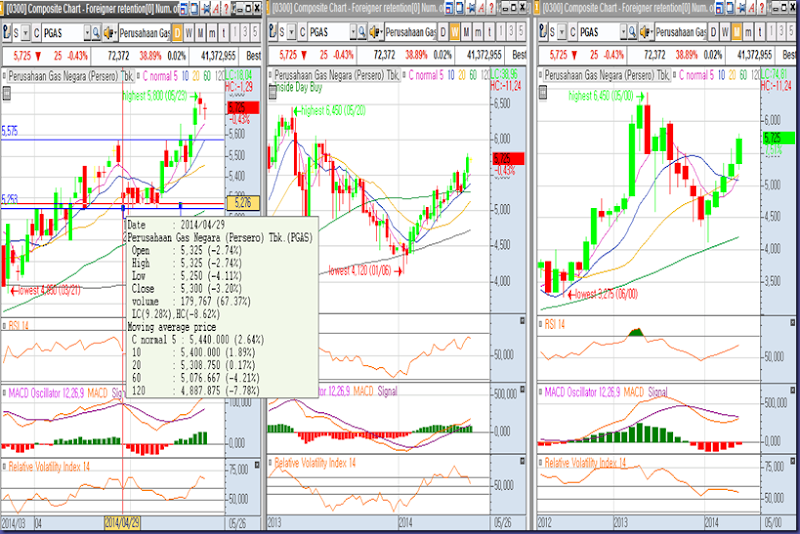Switch left chart to Monthly (M) period
Image resolution: width=800 pixels, height=534 pixels.
(x=201, y=33)
